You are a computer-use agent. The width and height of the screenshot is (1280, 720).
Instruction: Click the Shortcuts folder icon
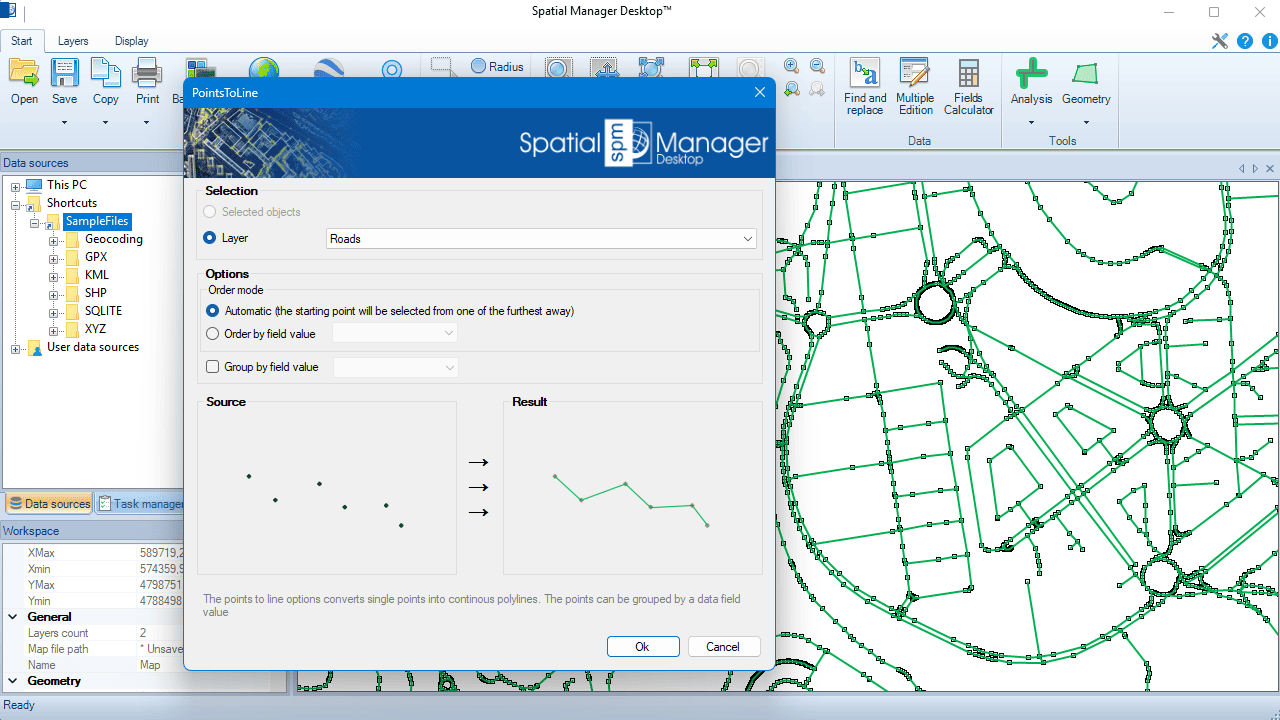click(x=34, y=203)
